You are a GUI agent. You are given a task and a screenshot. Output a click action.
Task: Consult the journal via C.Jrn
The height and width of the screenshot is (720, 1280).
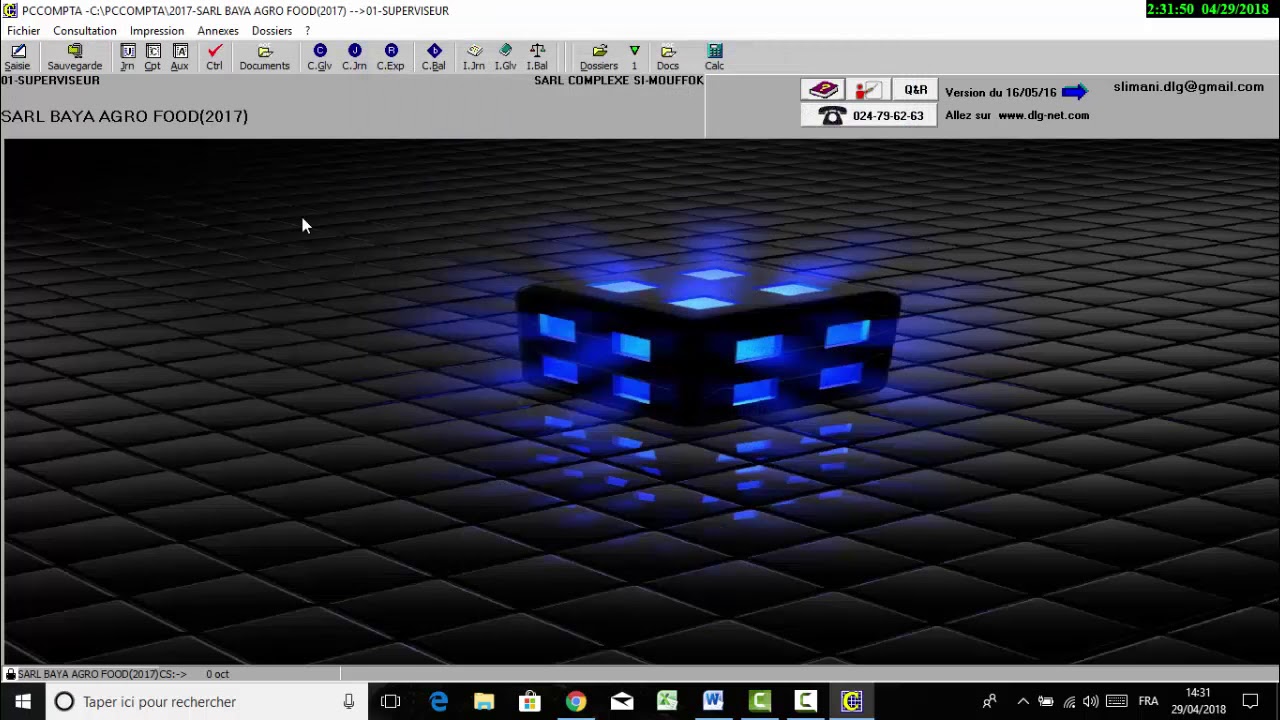pyautogui.click(x=354, y=58)
